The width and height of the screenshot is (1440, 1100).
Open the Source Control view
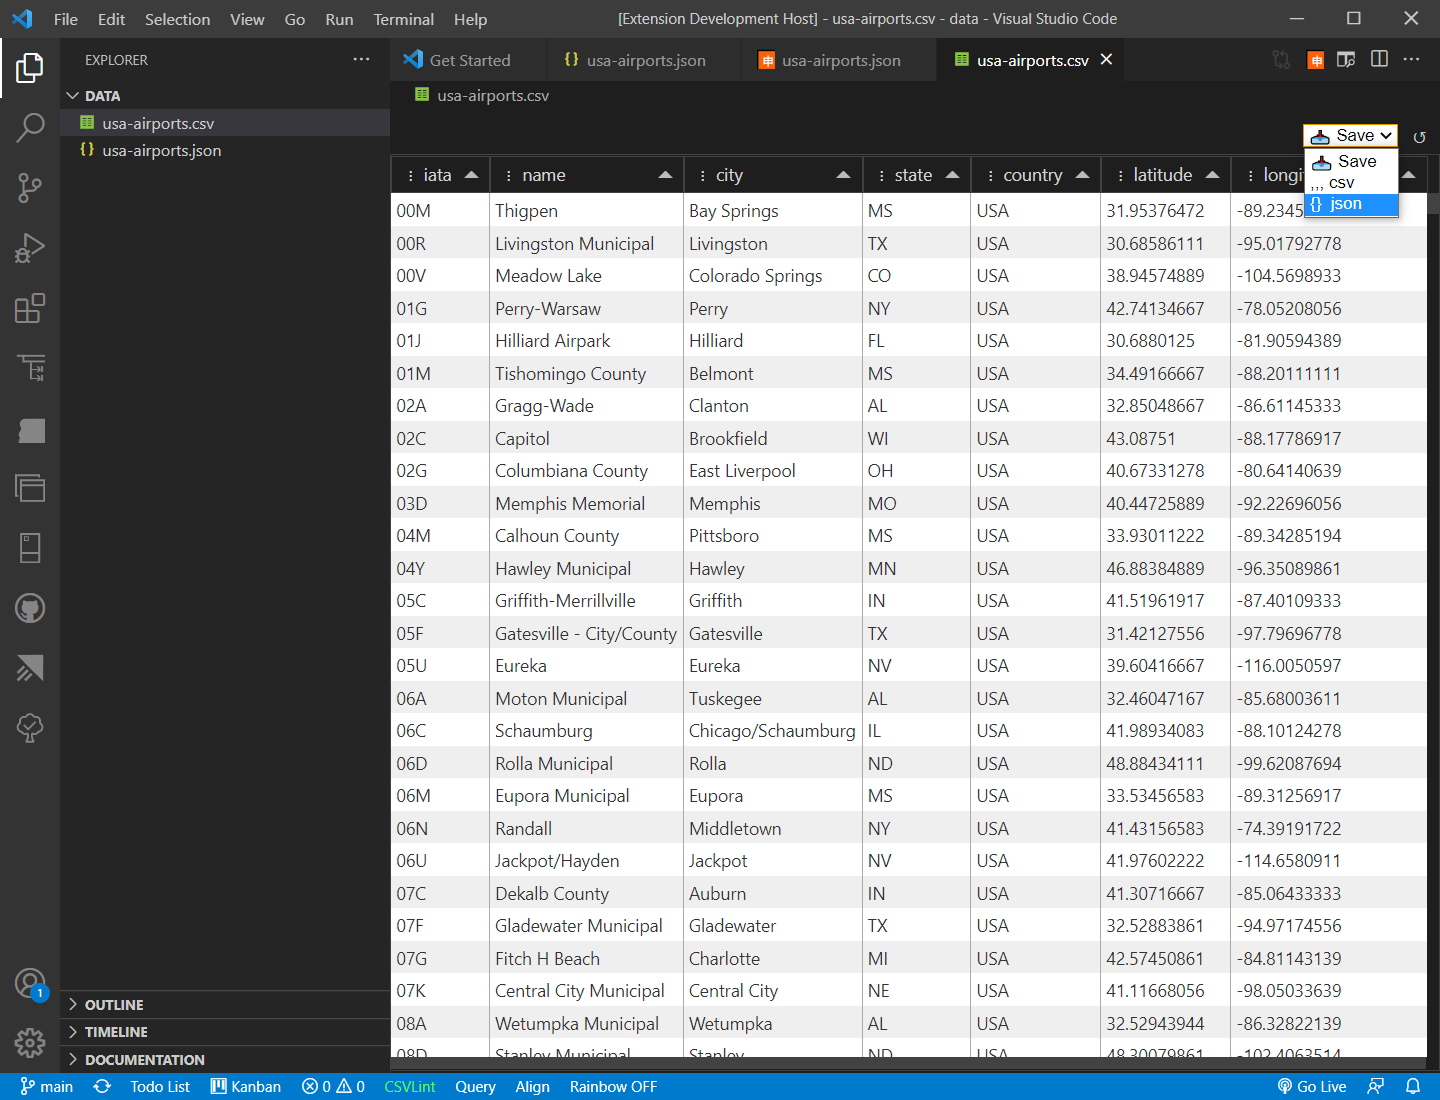pyautogui.click(x=30, y=188)
